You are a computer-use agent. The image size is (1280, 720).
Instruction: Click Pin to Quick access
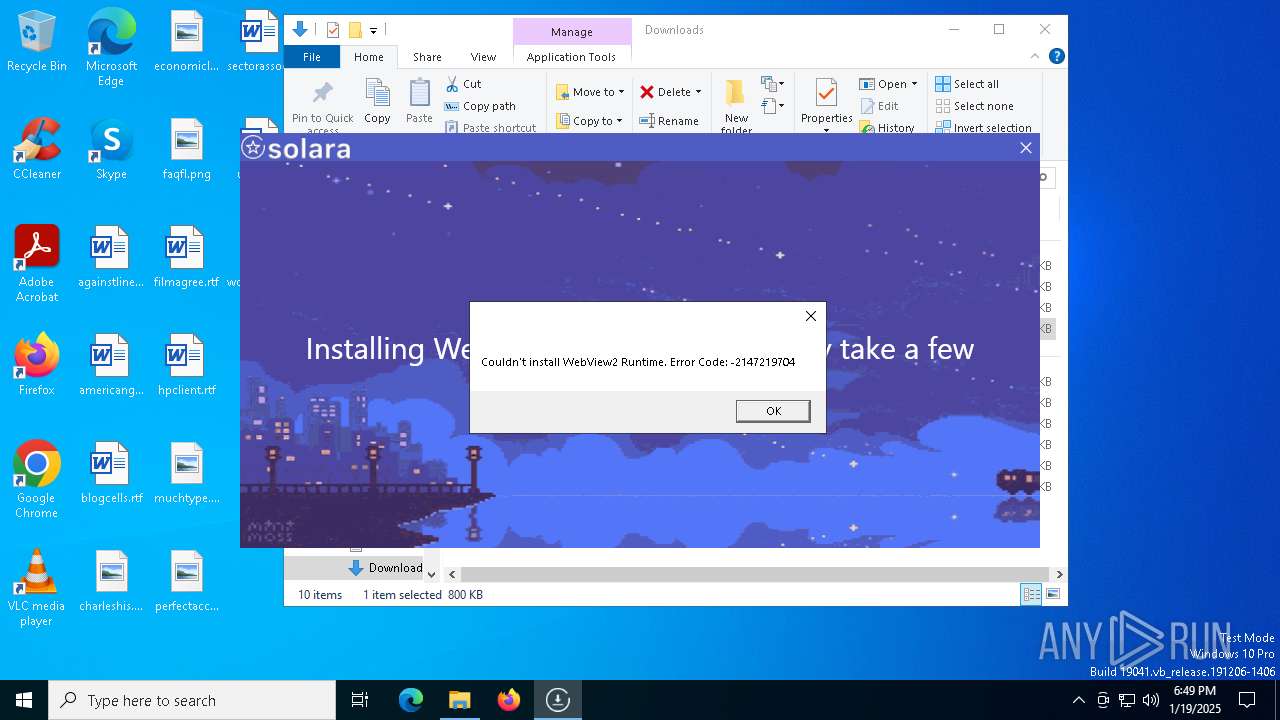point(322,106)
